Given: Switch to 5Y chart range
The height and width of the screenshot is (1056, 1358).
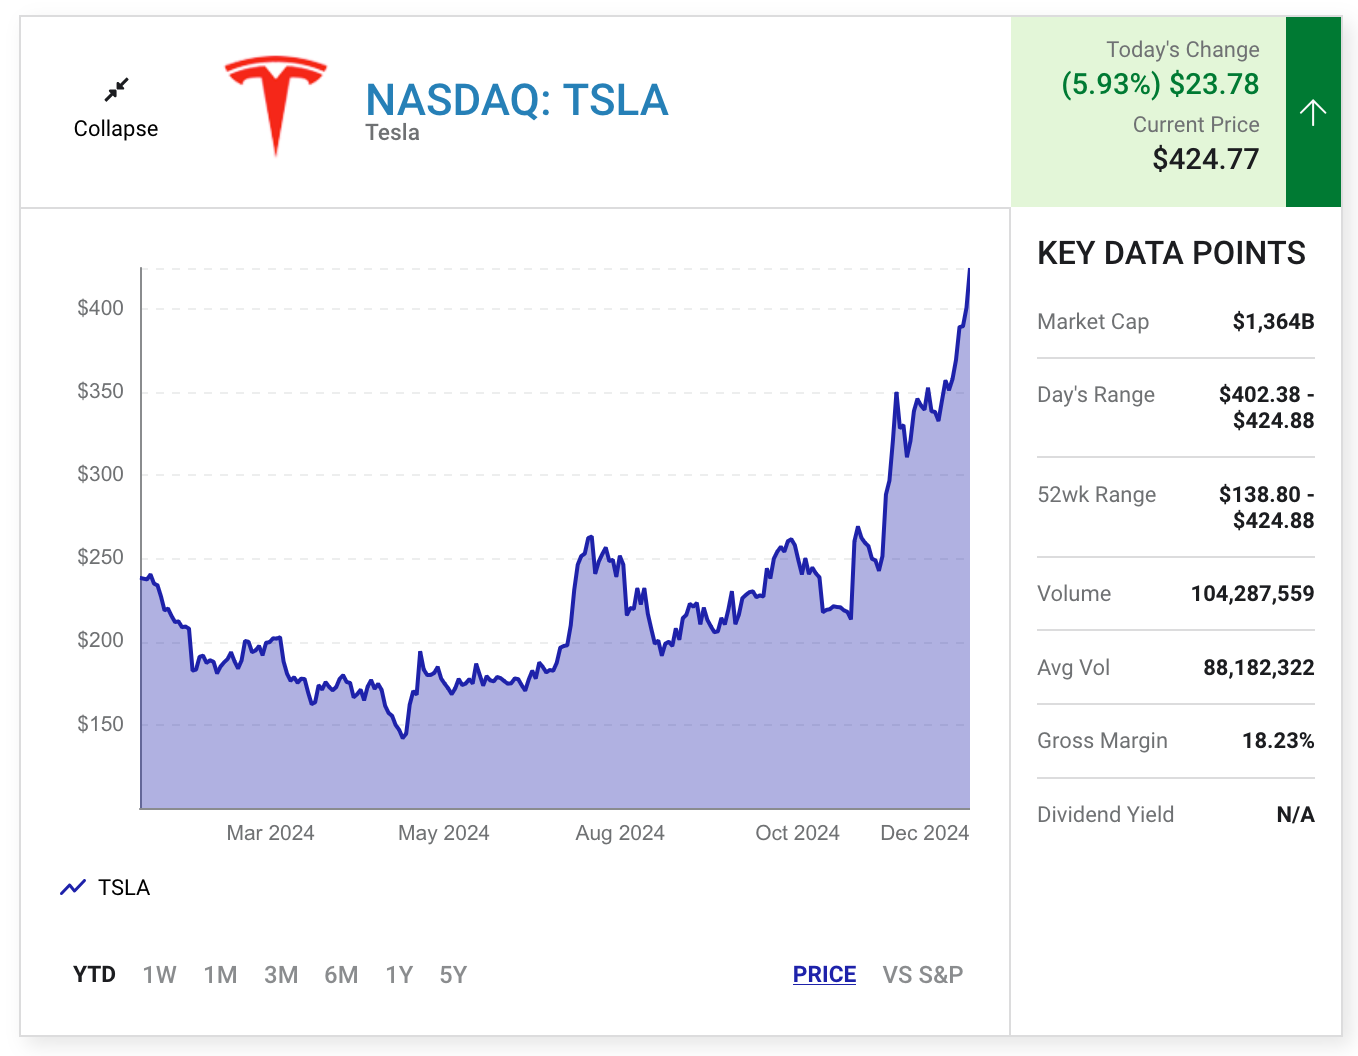Looking at the screenshot, I should pyautogui.click(x=453, y=974).
